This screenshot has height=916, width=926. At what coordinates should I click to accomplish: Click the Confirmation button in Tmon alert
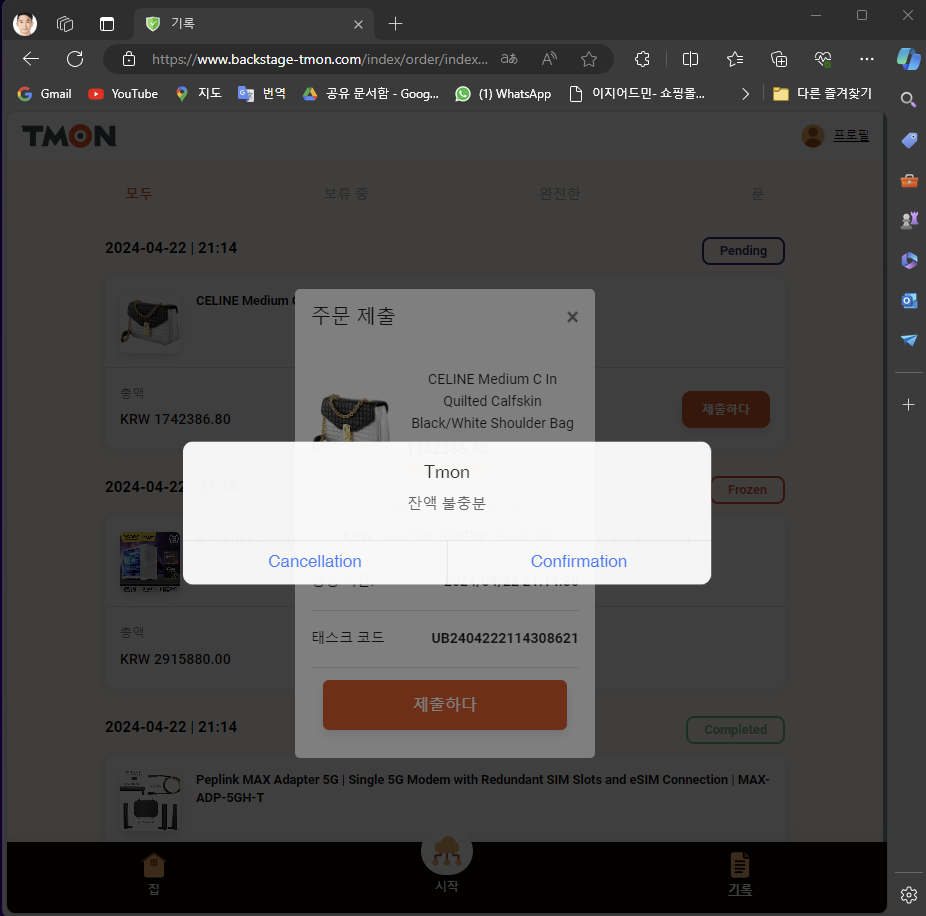pos(579,561)
